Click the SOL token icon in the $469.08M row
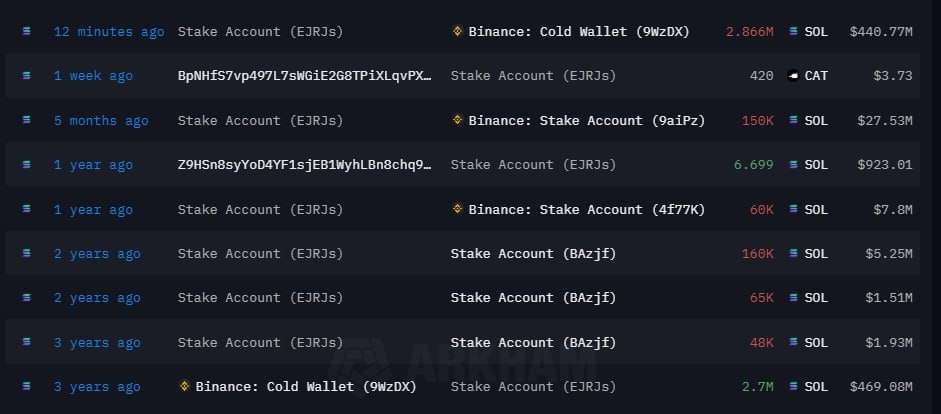941x414 pixels. pos(793,387)
